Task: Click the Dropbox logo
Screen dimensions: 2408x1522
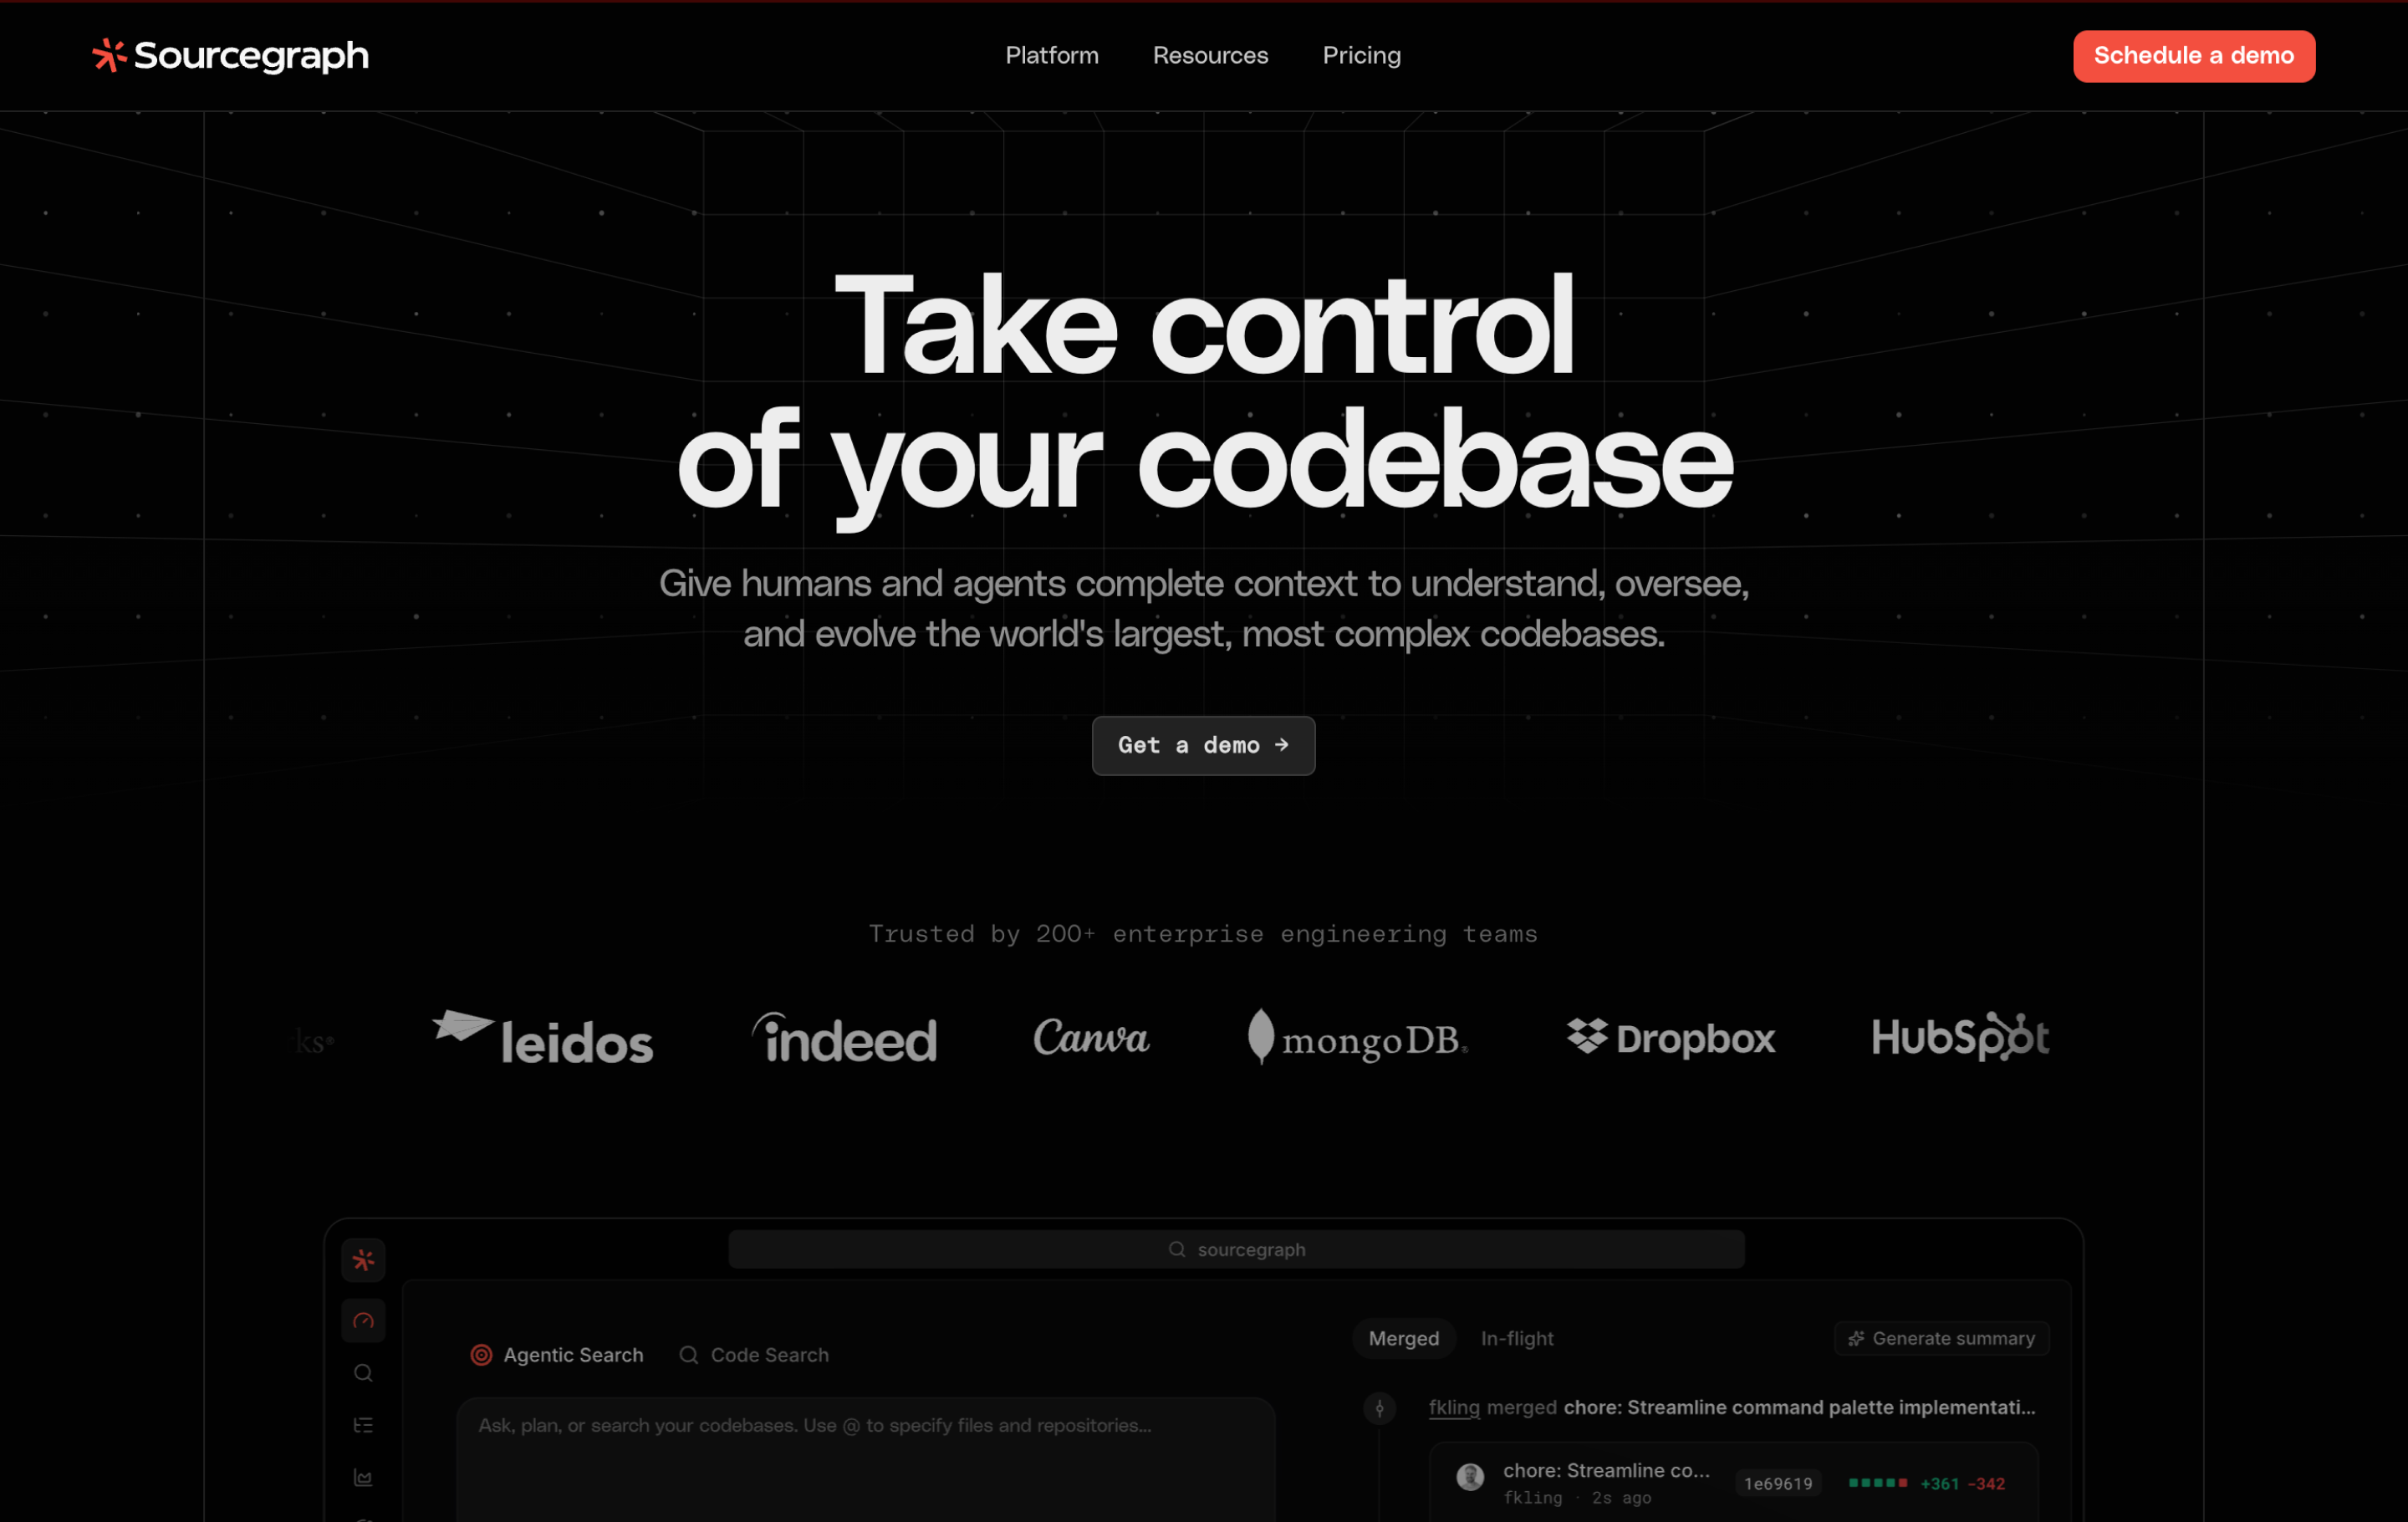Action: point(1670,1037)
